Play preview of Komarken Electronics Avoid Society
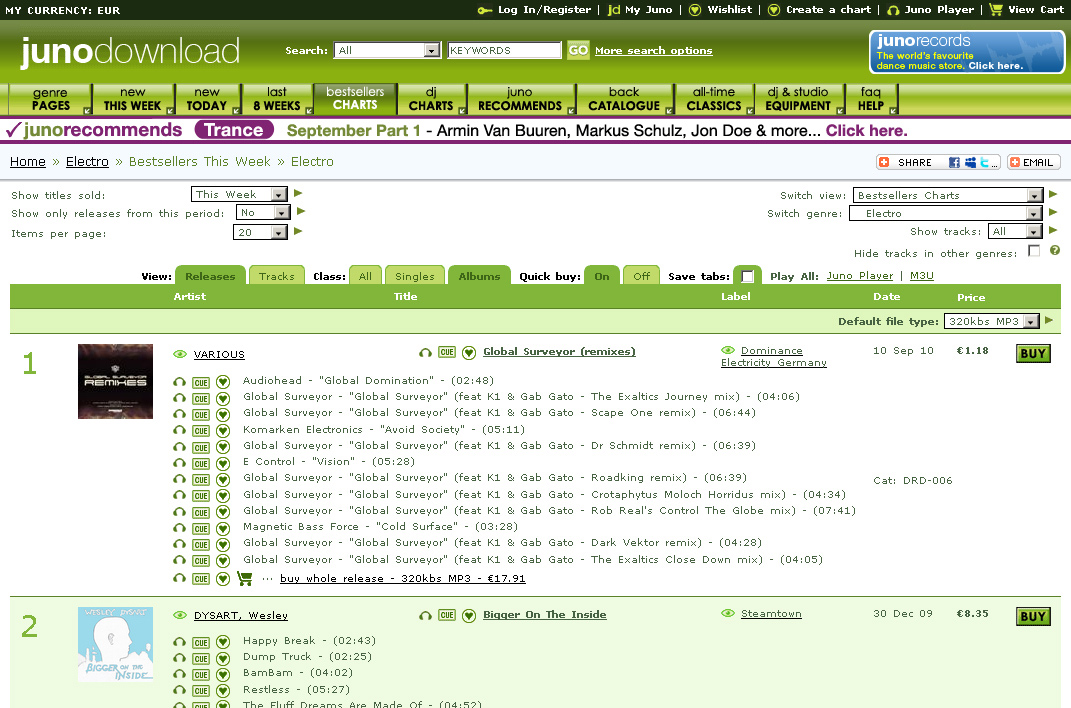1071x708 pixels. pos(179,430)
